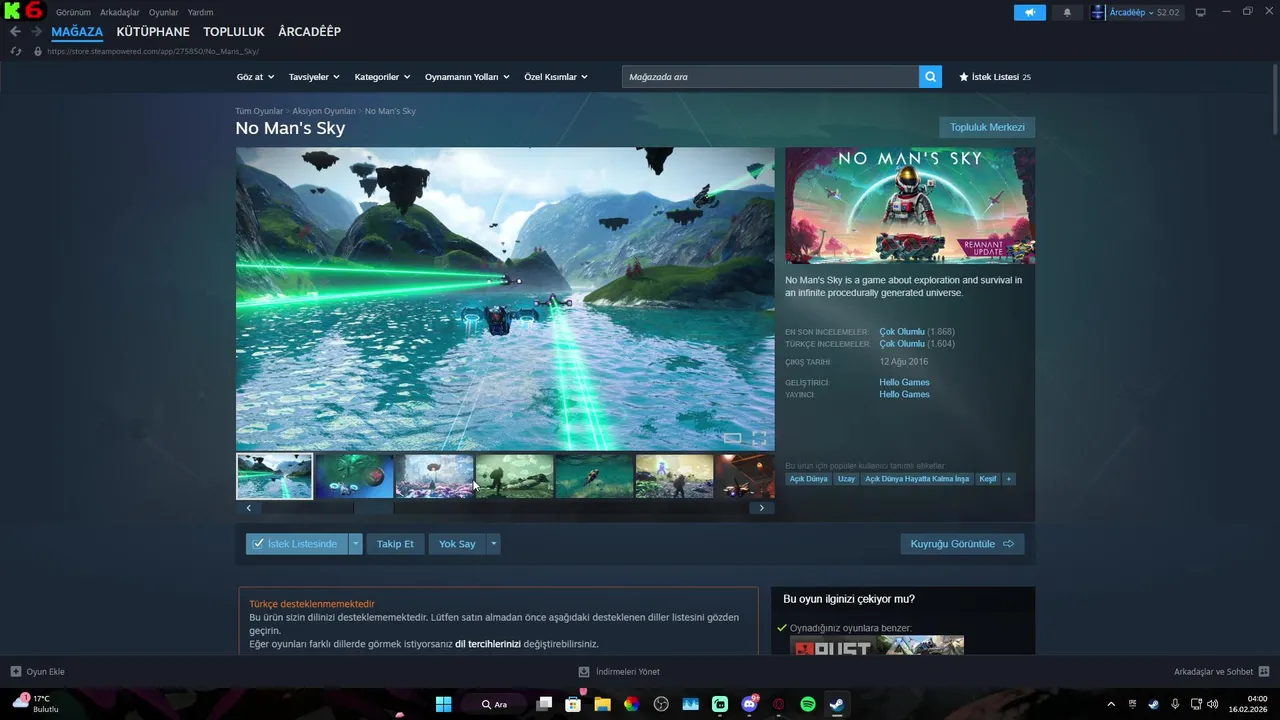The height and width of the screenshot is (720, 1280).
Task: Open the Ärcadêêp account dropdown
Action: tap(1137, 12)
